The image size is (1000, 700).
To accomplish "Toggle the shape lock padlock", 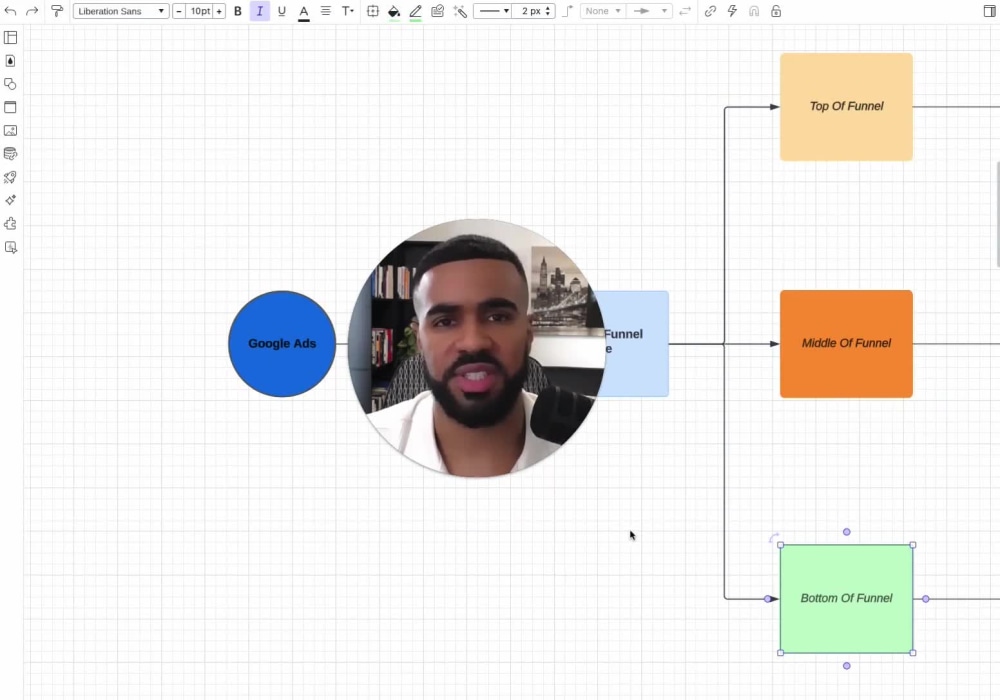I will (776, 11).
